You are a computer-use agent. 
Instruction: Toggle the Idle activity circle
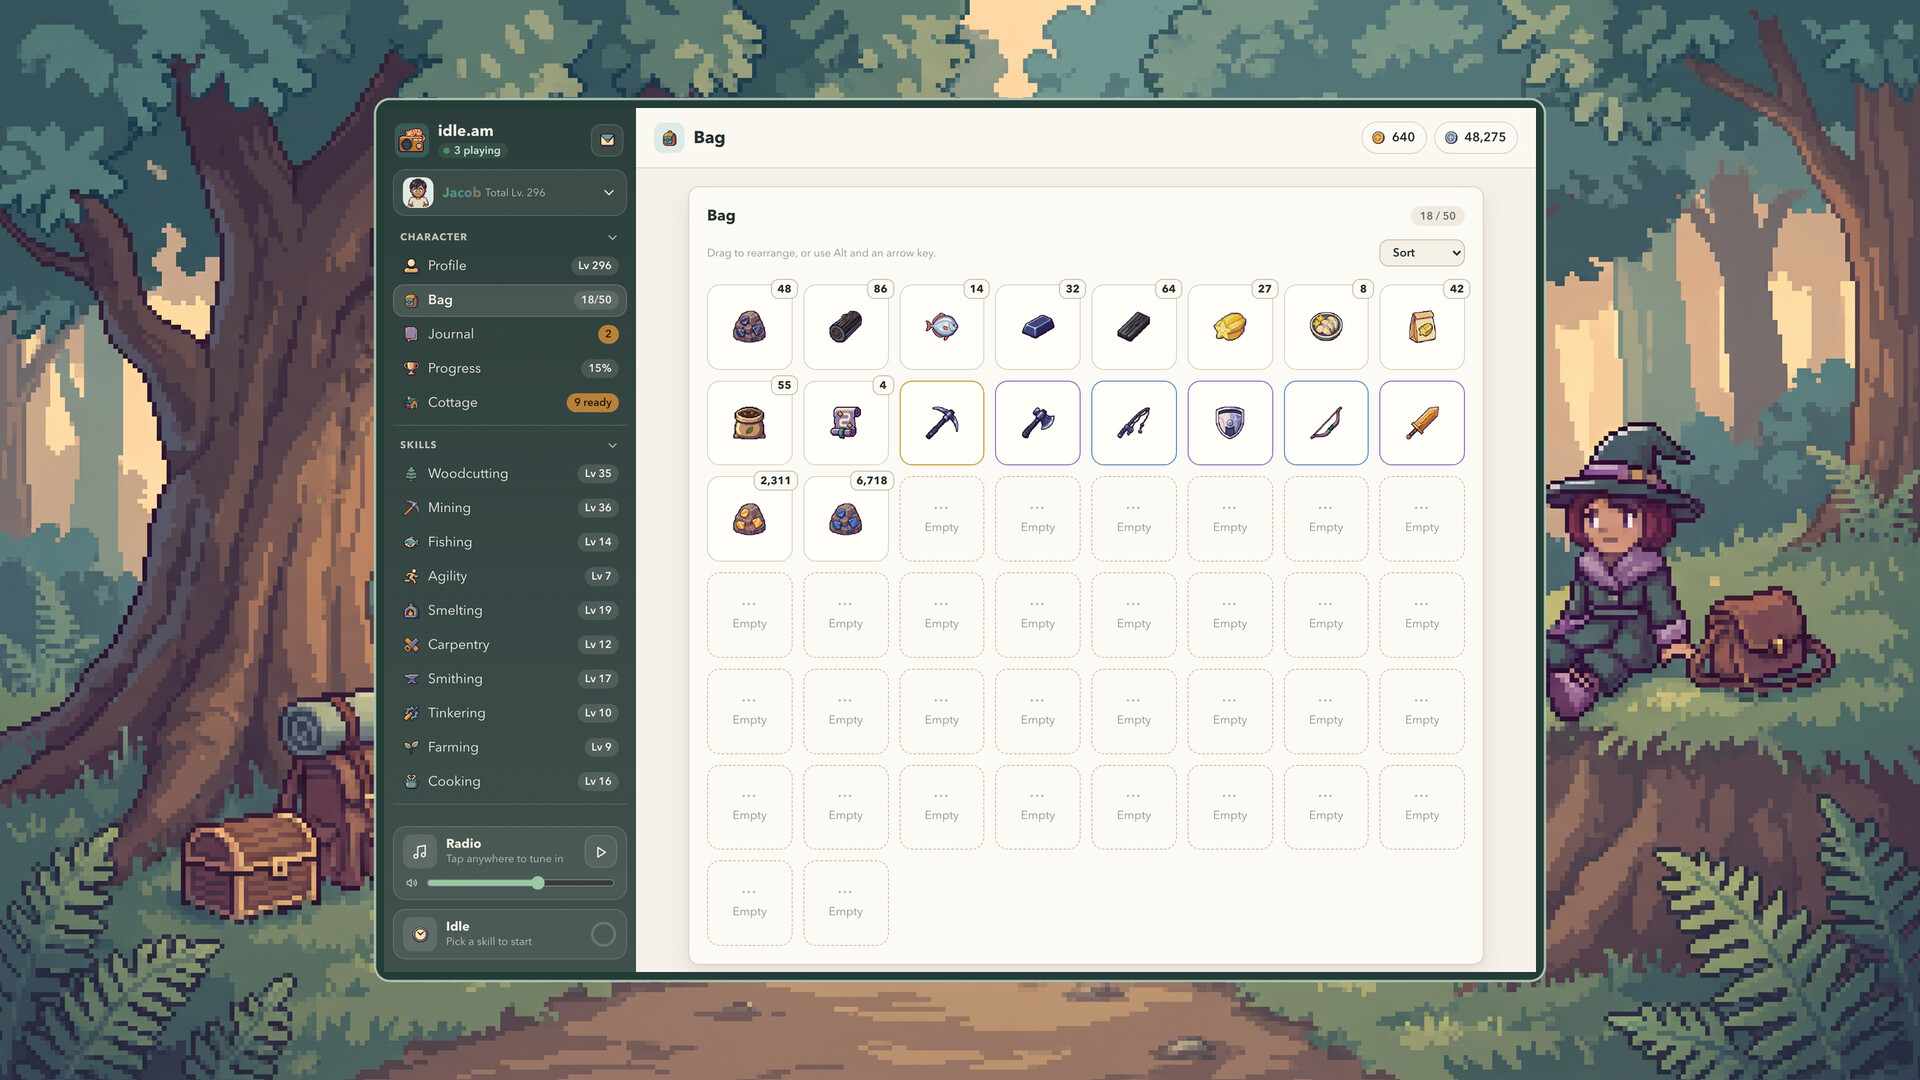pos(603,934)
